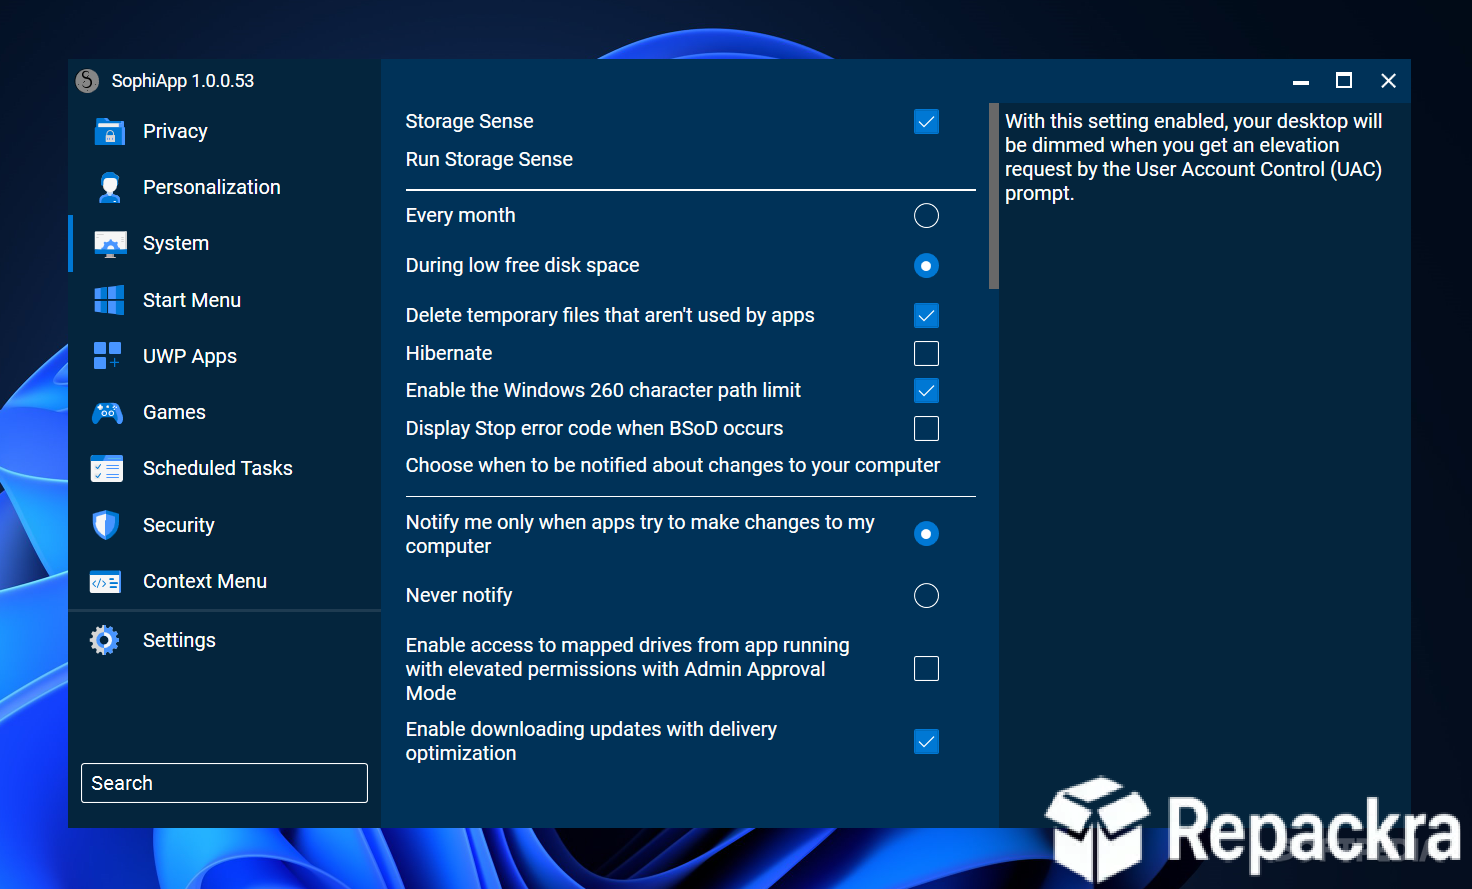The image size is (1472, 889).
Task: Toggle Delete temporary files checkbox
Action: point(927,316)
